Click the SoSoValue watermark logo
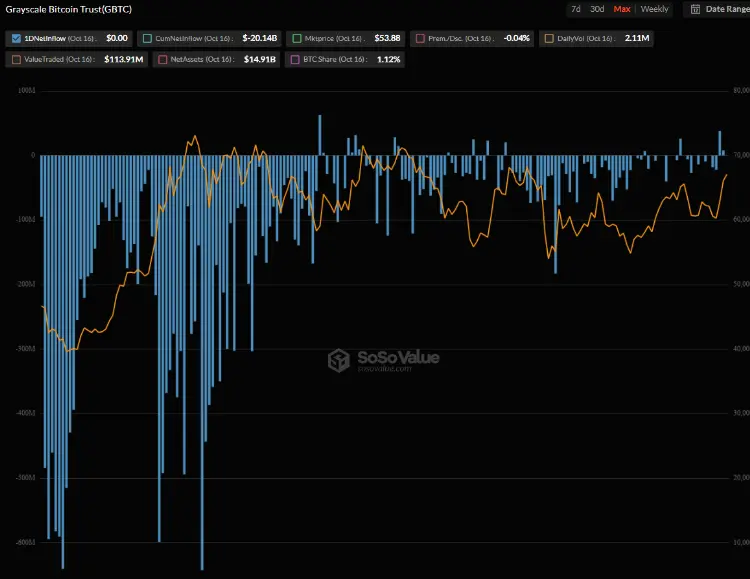Viewport: 750px width, 579px height. [x=384, y=359]
